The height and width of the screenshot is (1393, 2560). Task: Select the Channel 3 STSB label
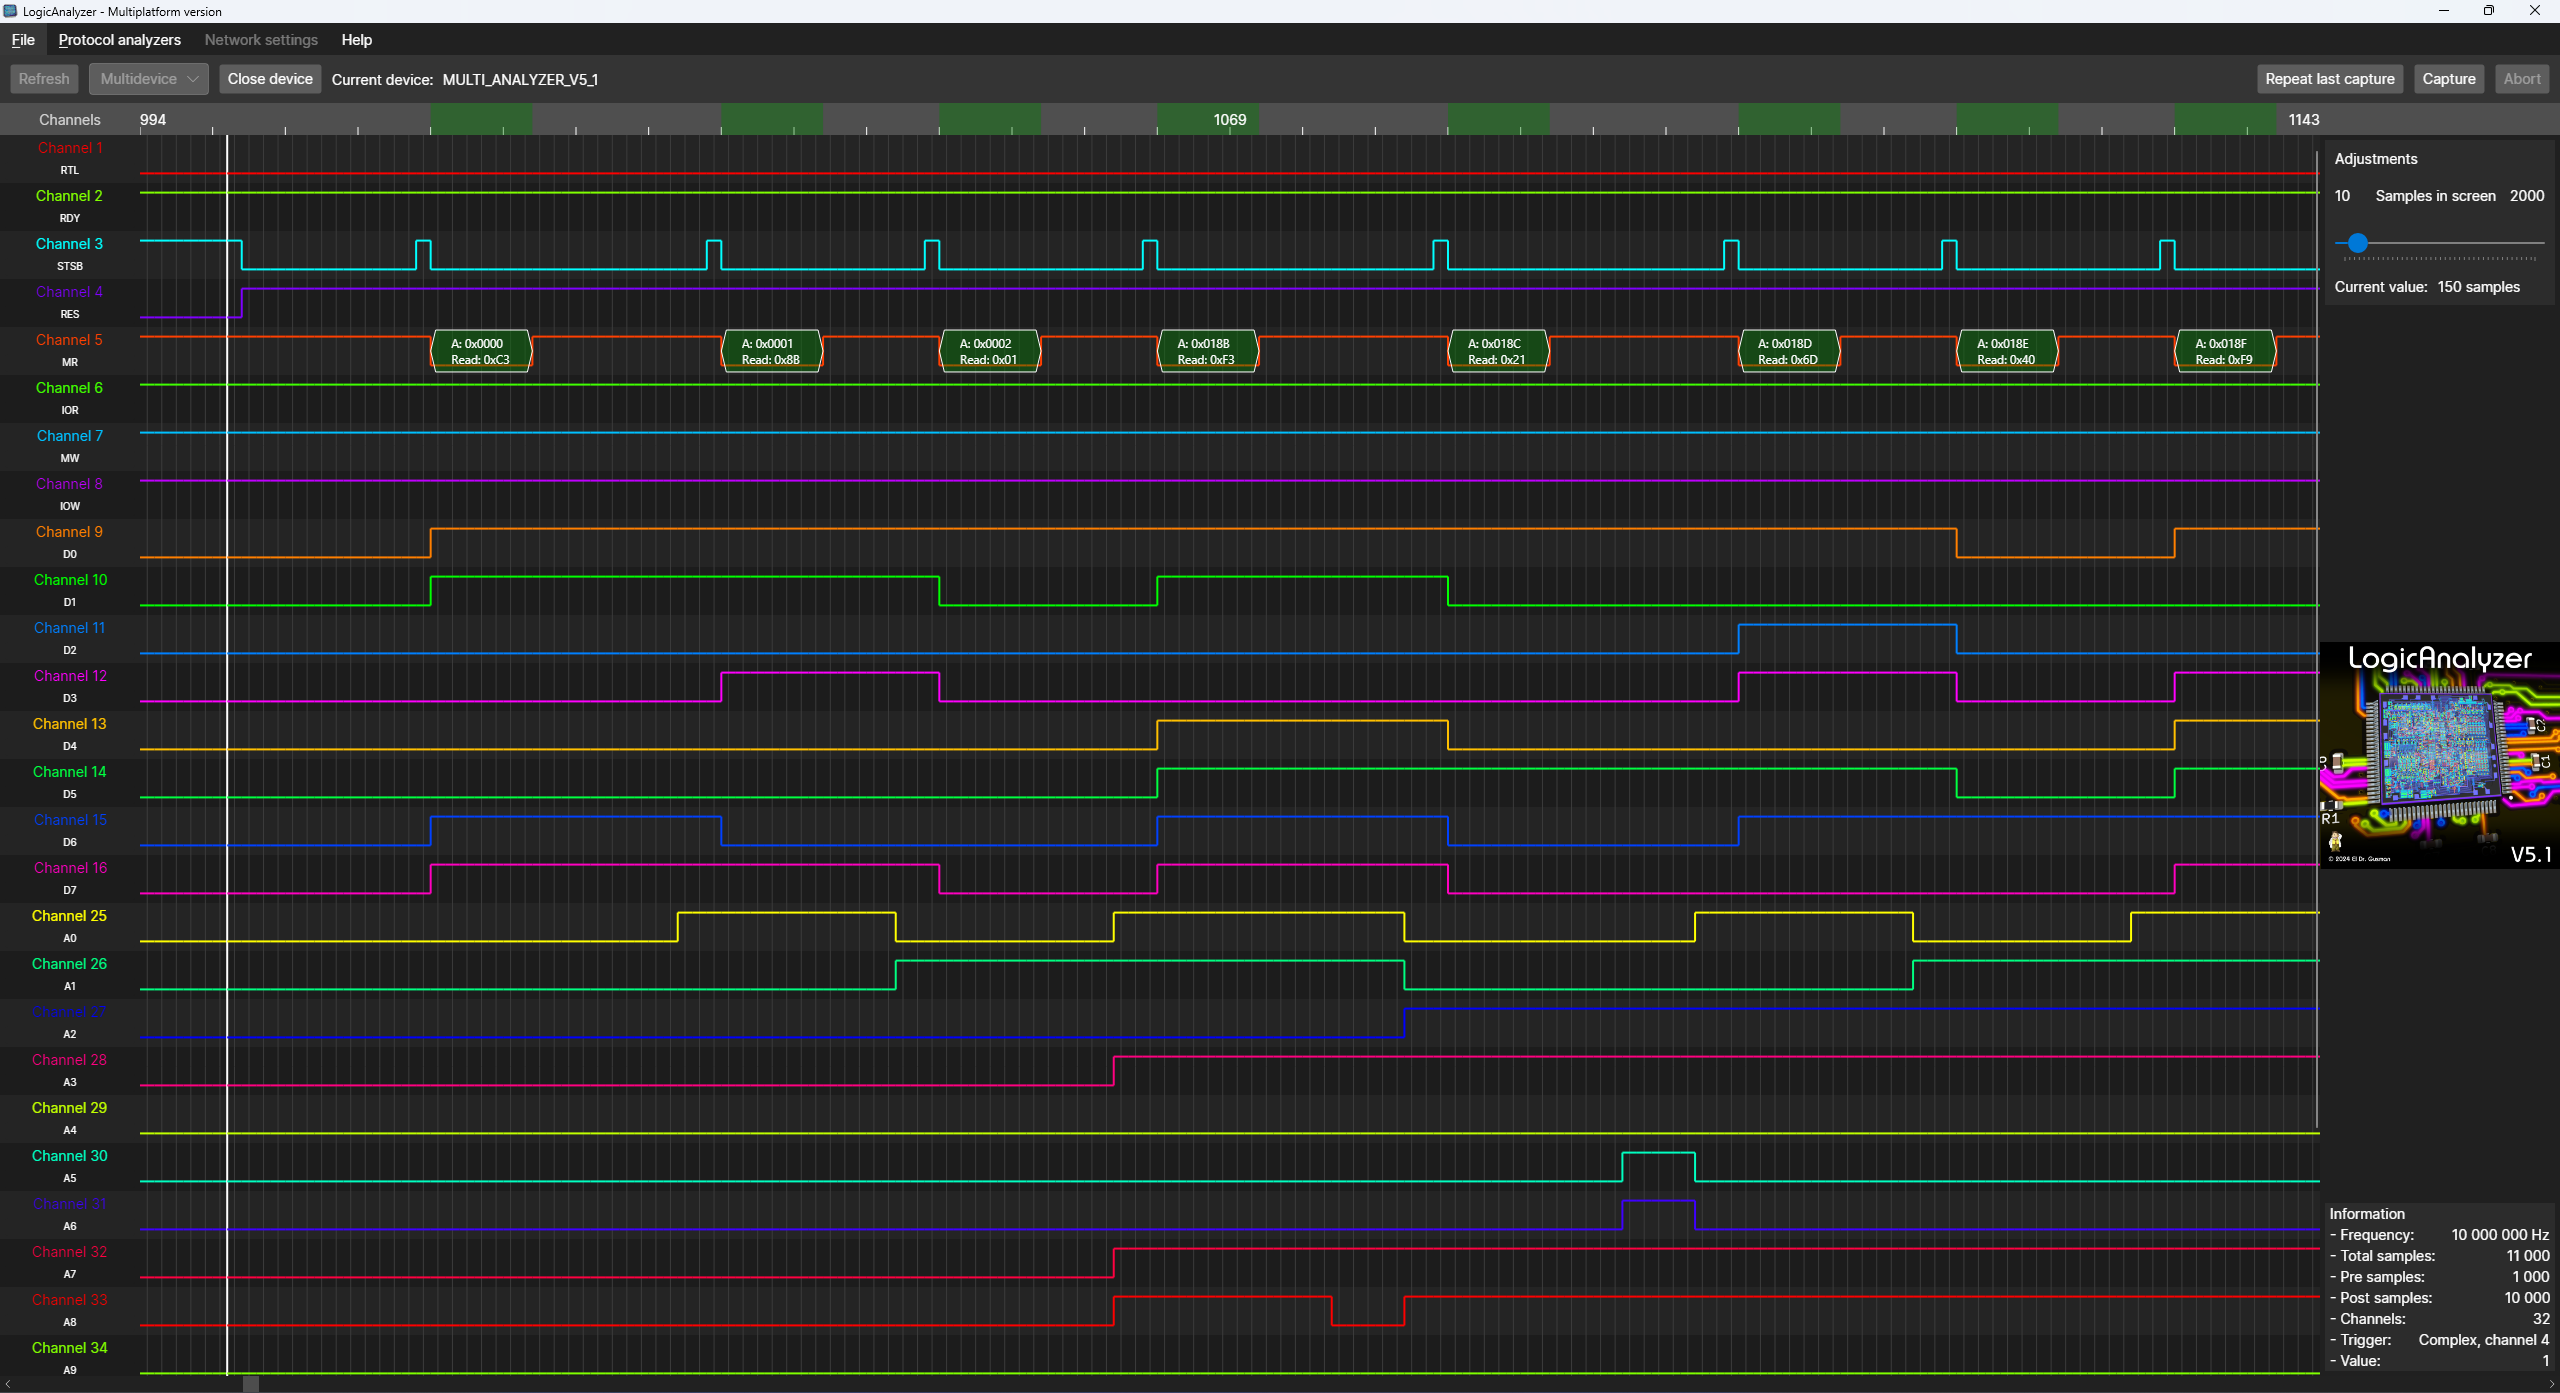70,254
